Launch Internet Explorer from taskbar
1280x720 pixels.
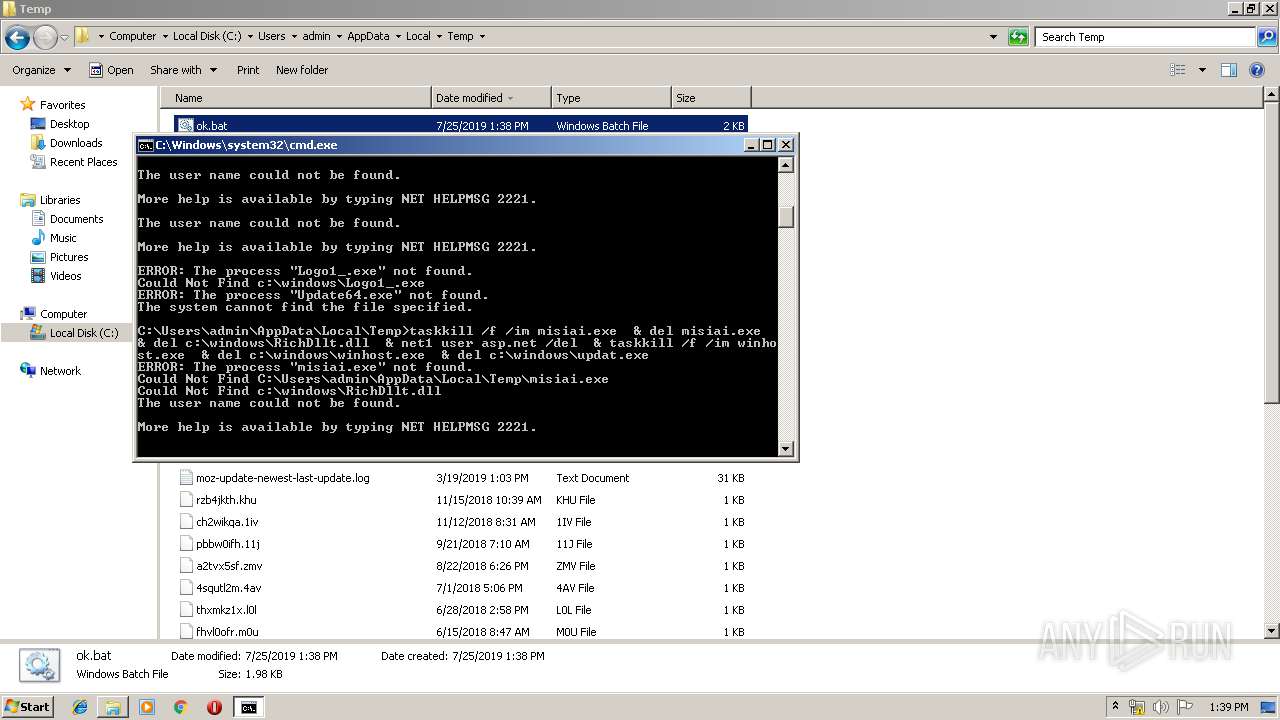[80, 707]
